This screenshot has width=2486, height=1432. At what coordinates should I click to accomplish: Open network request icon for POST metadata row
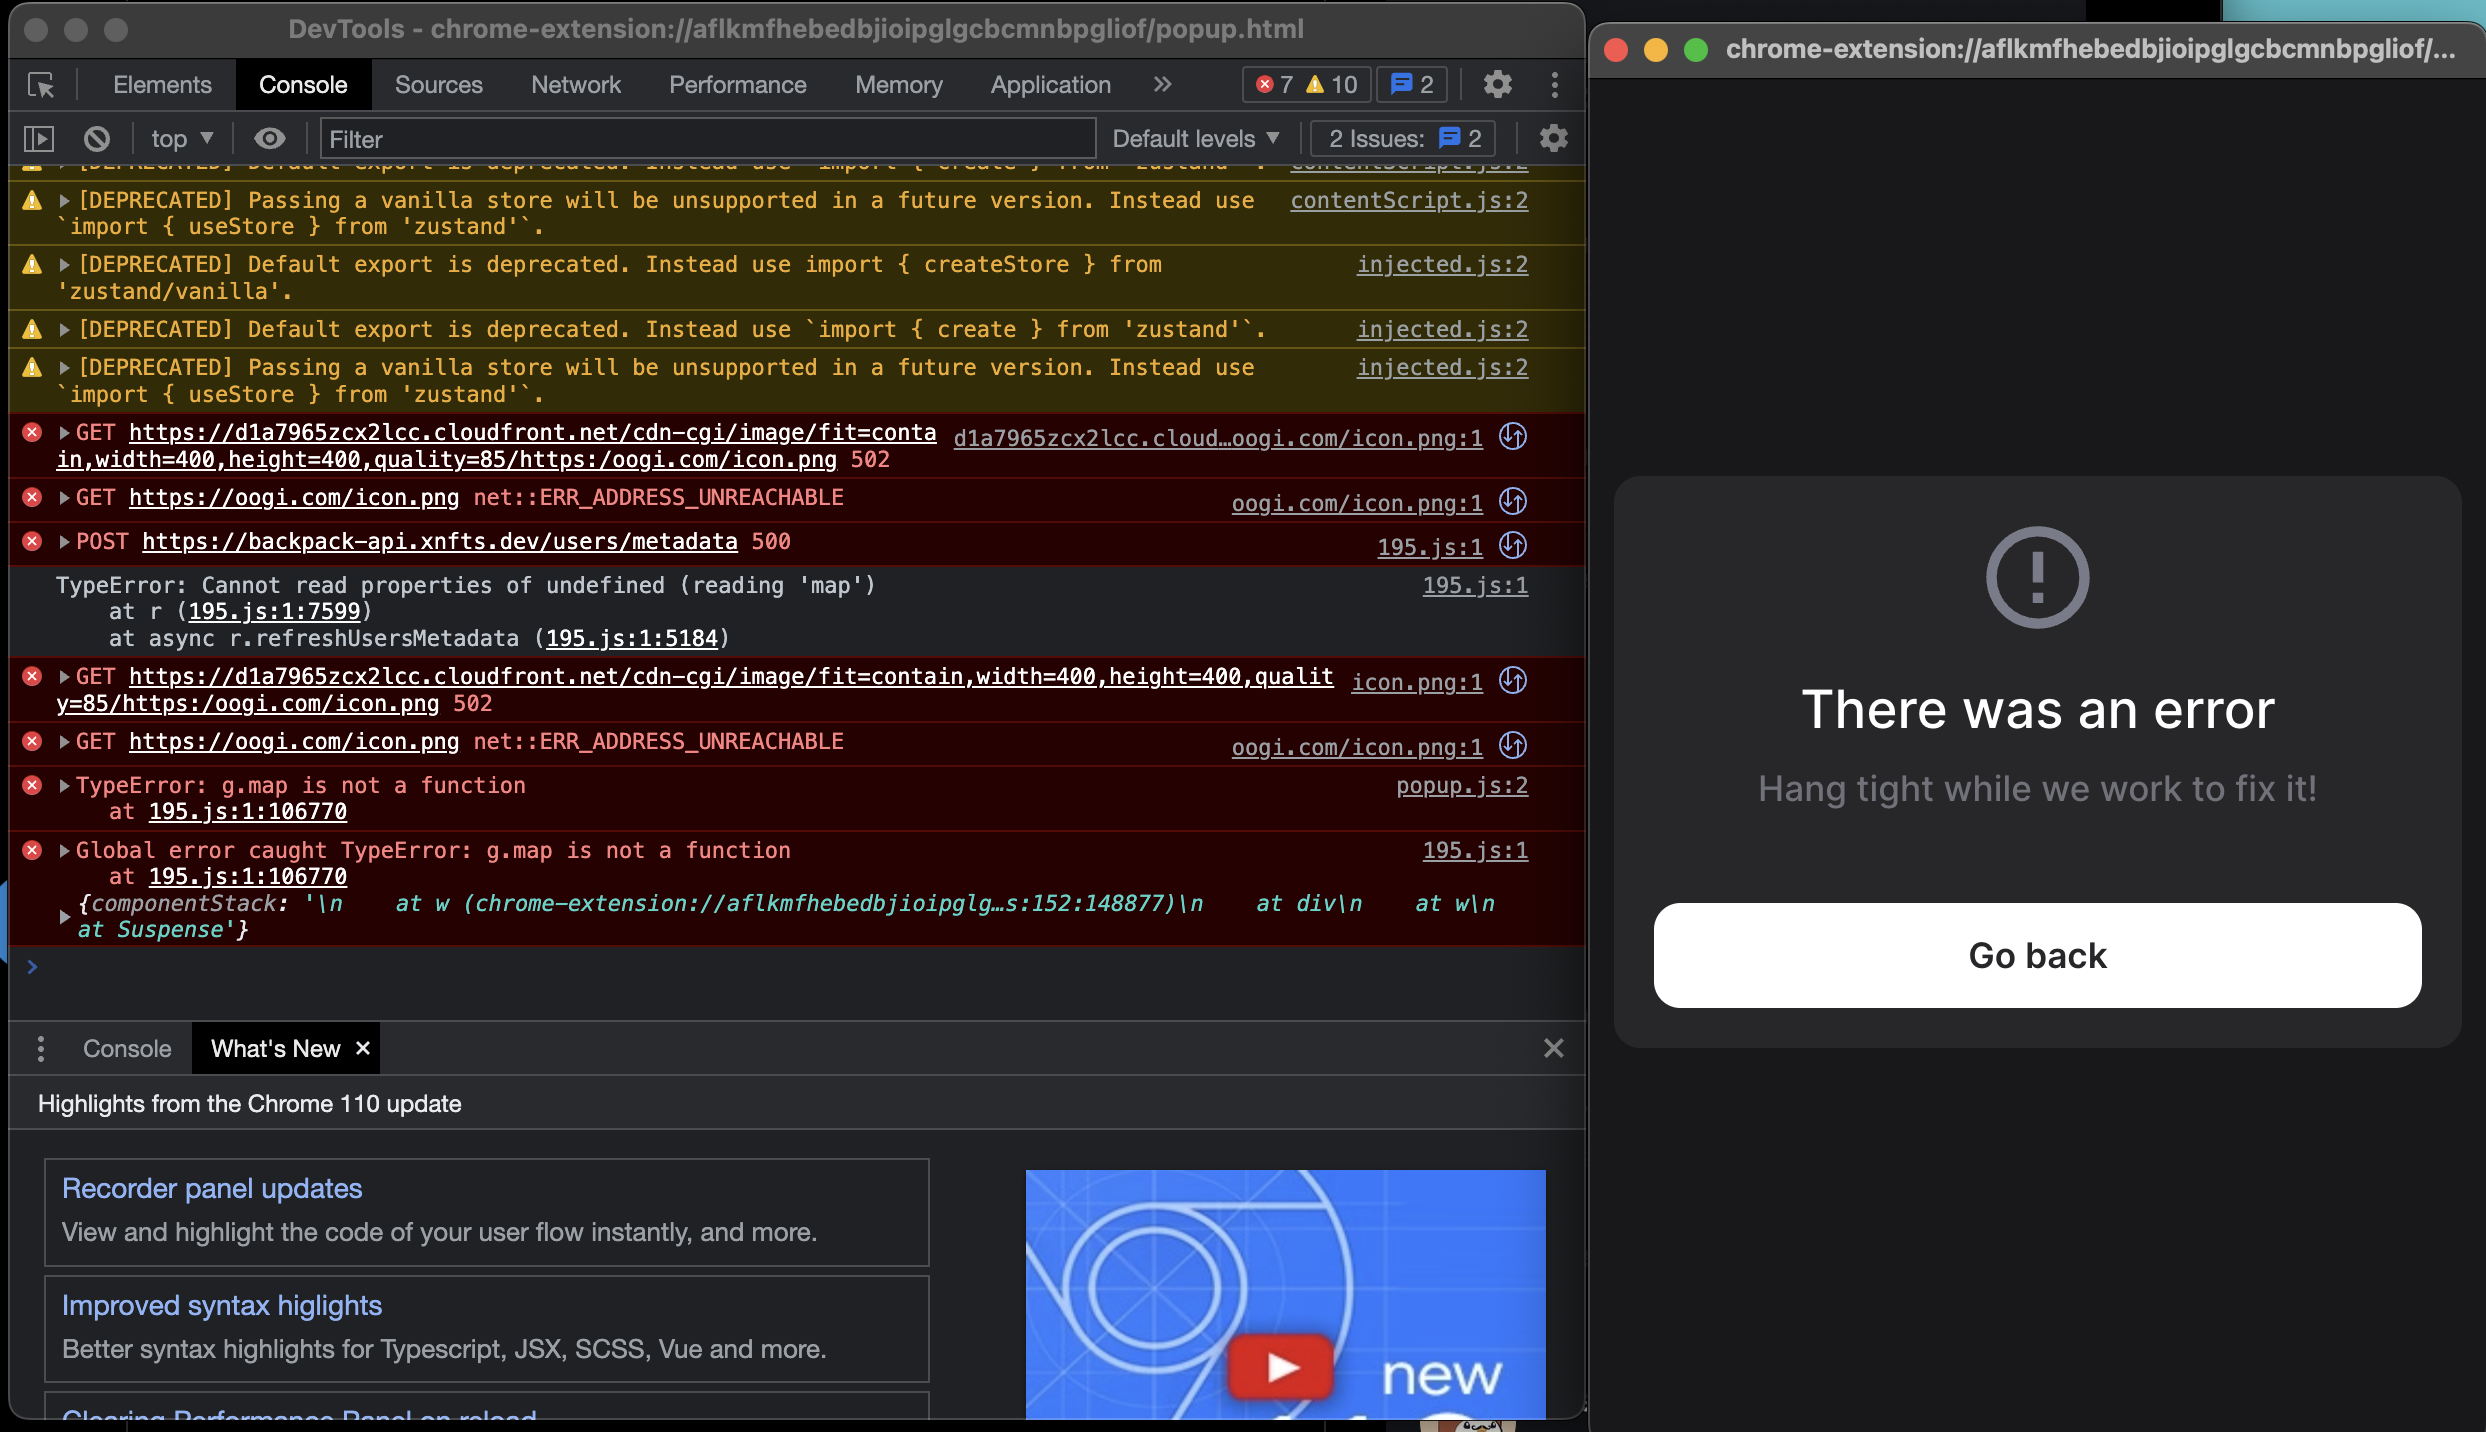coord(1513,546)
